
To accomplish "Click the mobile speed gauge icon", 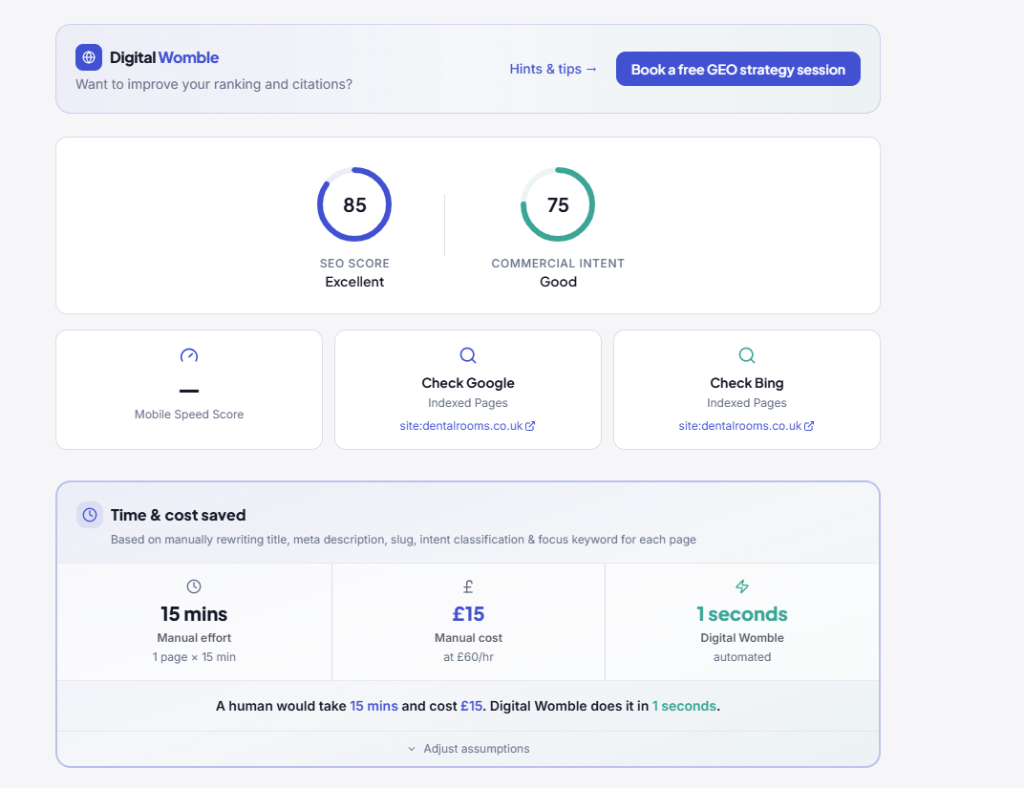I will tap(189, 355).
